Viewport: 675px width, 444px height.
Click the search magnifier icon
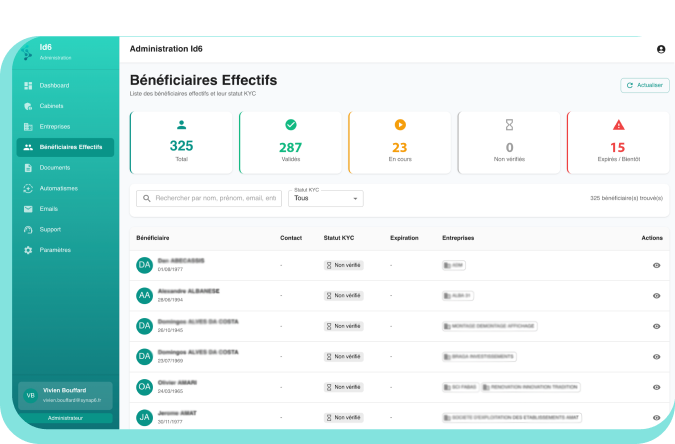coord(146,198)
